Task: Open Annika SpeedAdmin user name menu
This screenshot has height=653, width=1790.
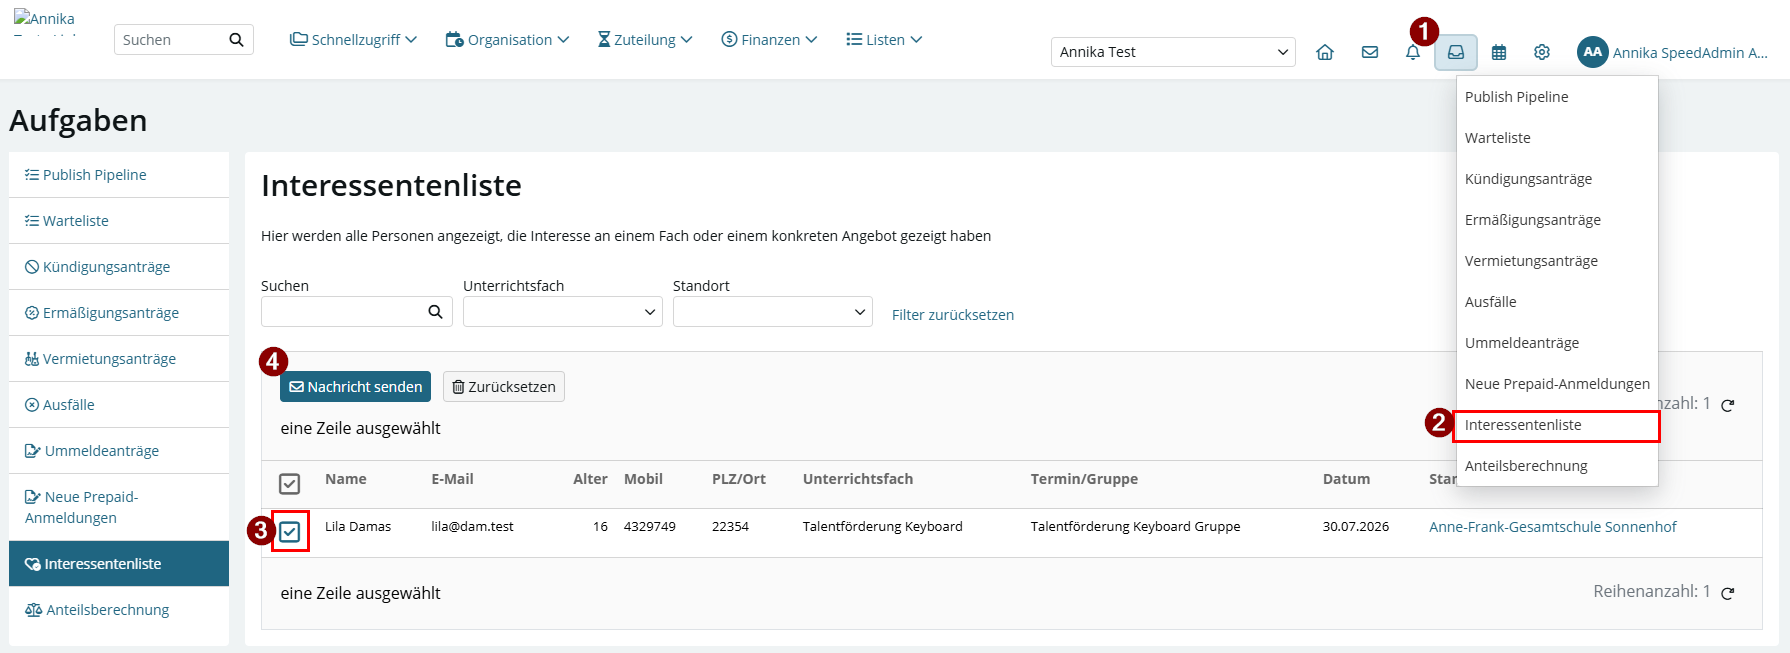Action: 1690,53
